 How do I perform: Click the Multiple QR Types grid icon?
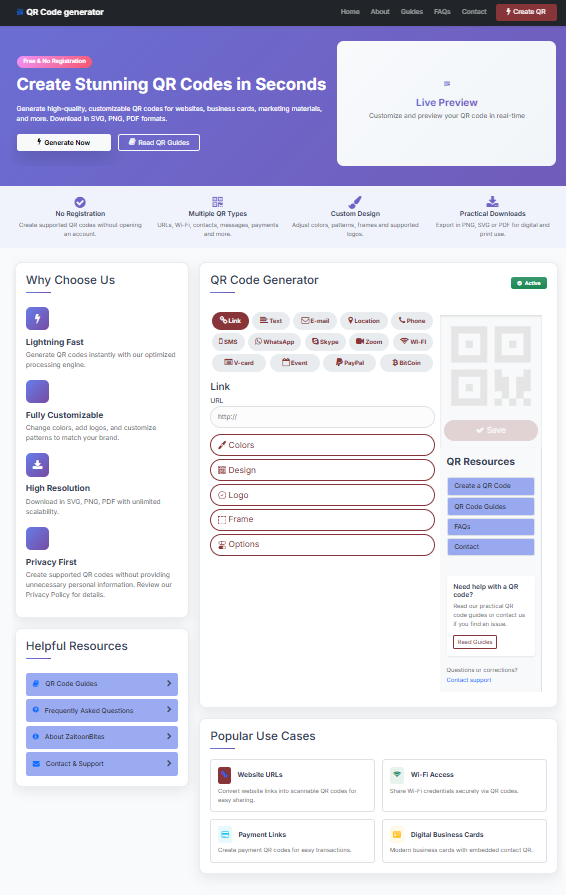click(x=217, y=202)
